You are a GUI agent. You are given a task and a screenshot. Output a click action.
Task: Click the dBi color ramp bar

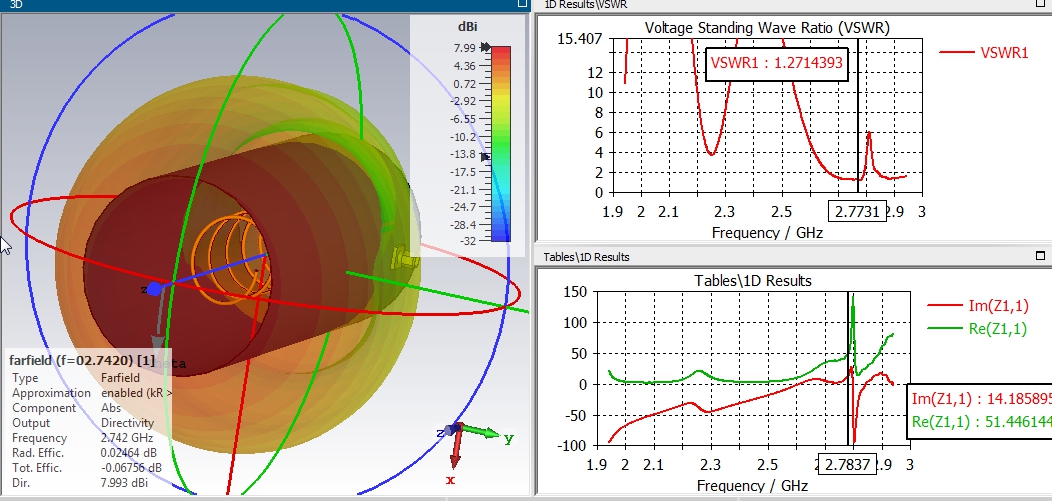coord(501,144)
